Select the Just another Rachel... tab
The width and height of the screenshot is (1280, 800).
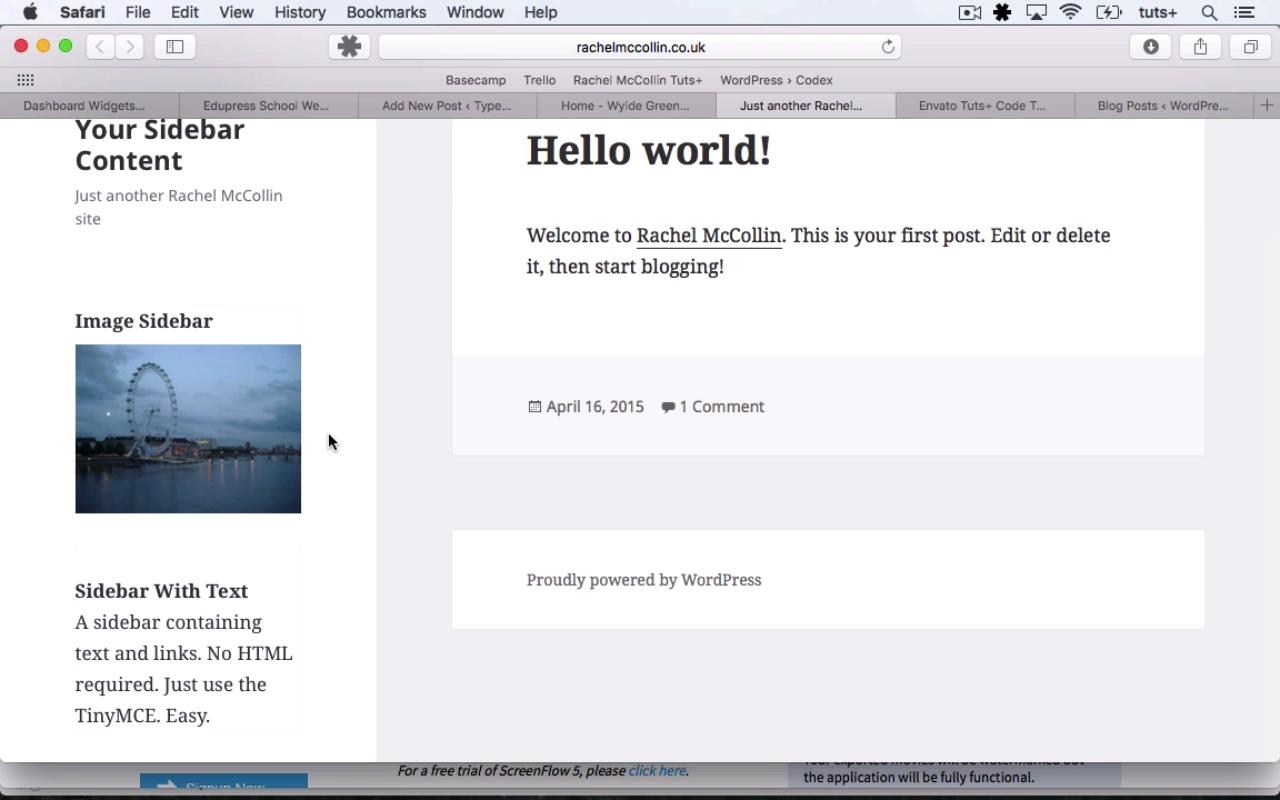805,105
